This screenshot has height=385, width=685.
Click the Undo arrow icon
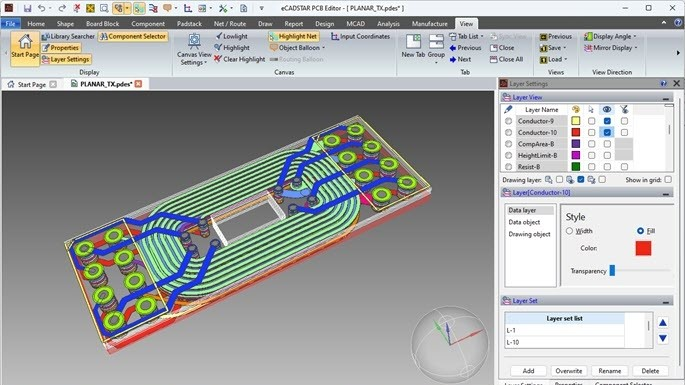tap(42, 8)
